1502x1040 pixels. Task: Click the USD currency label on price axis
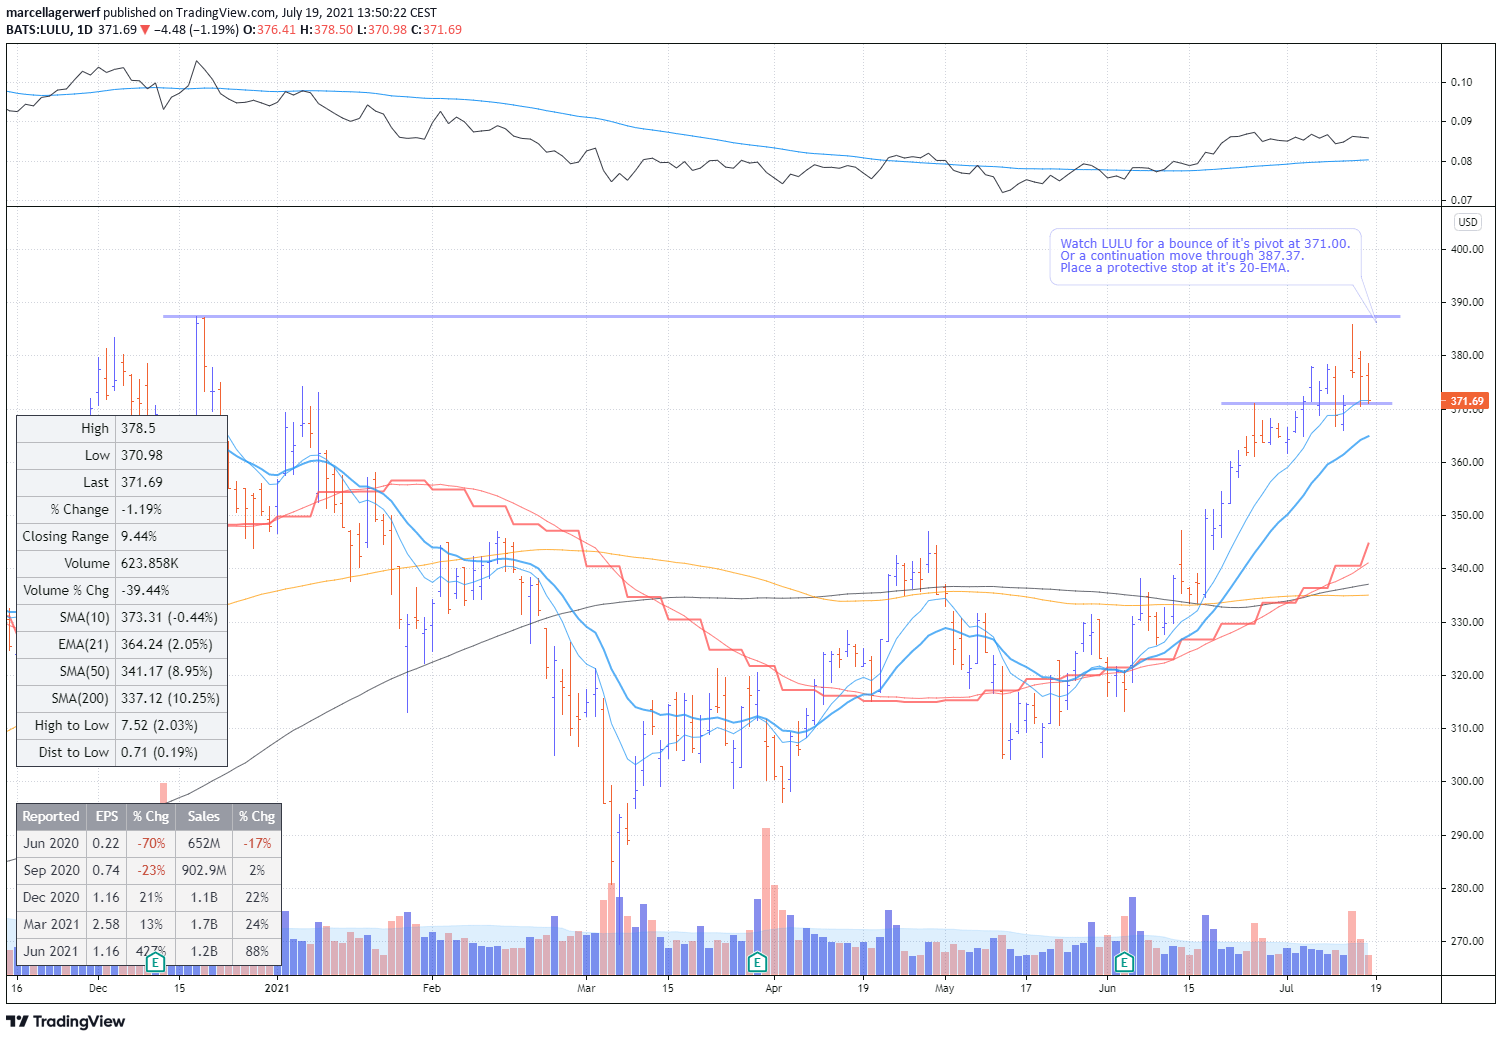pos(1467,222)
